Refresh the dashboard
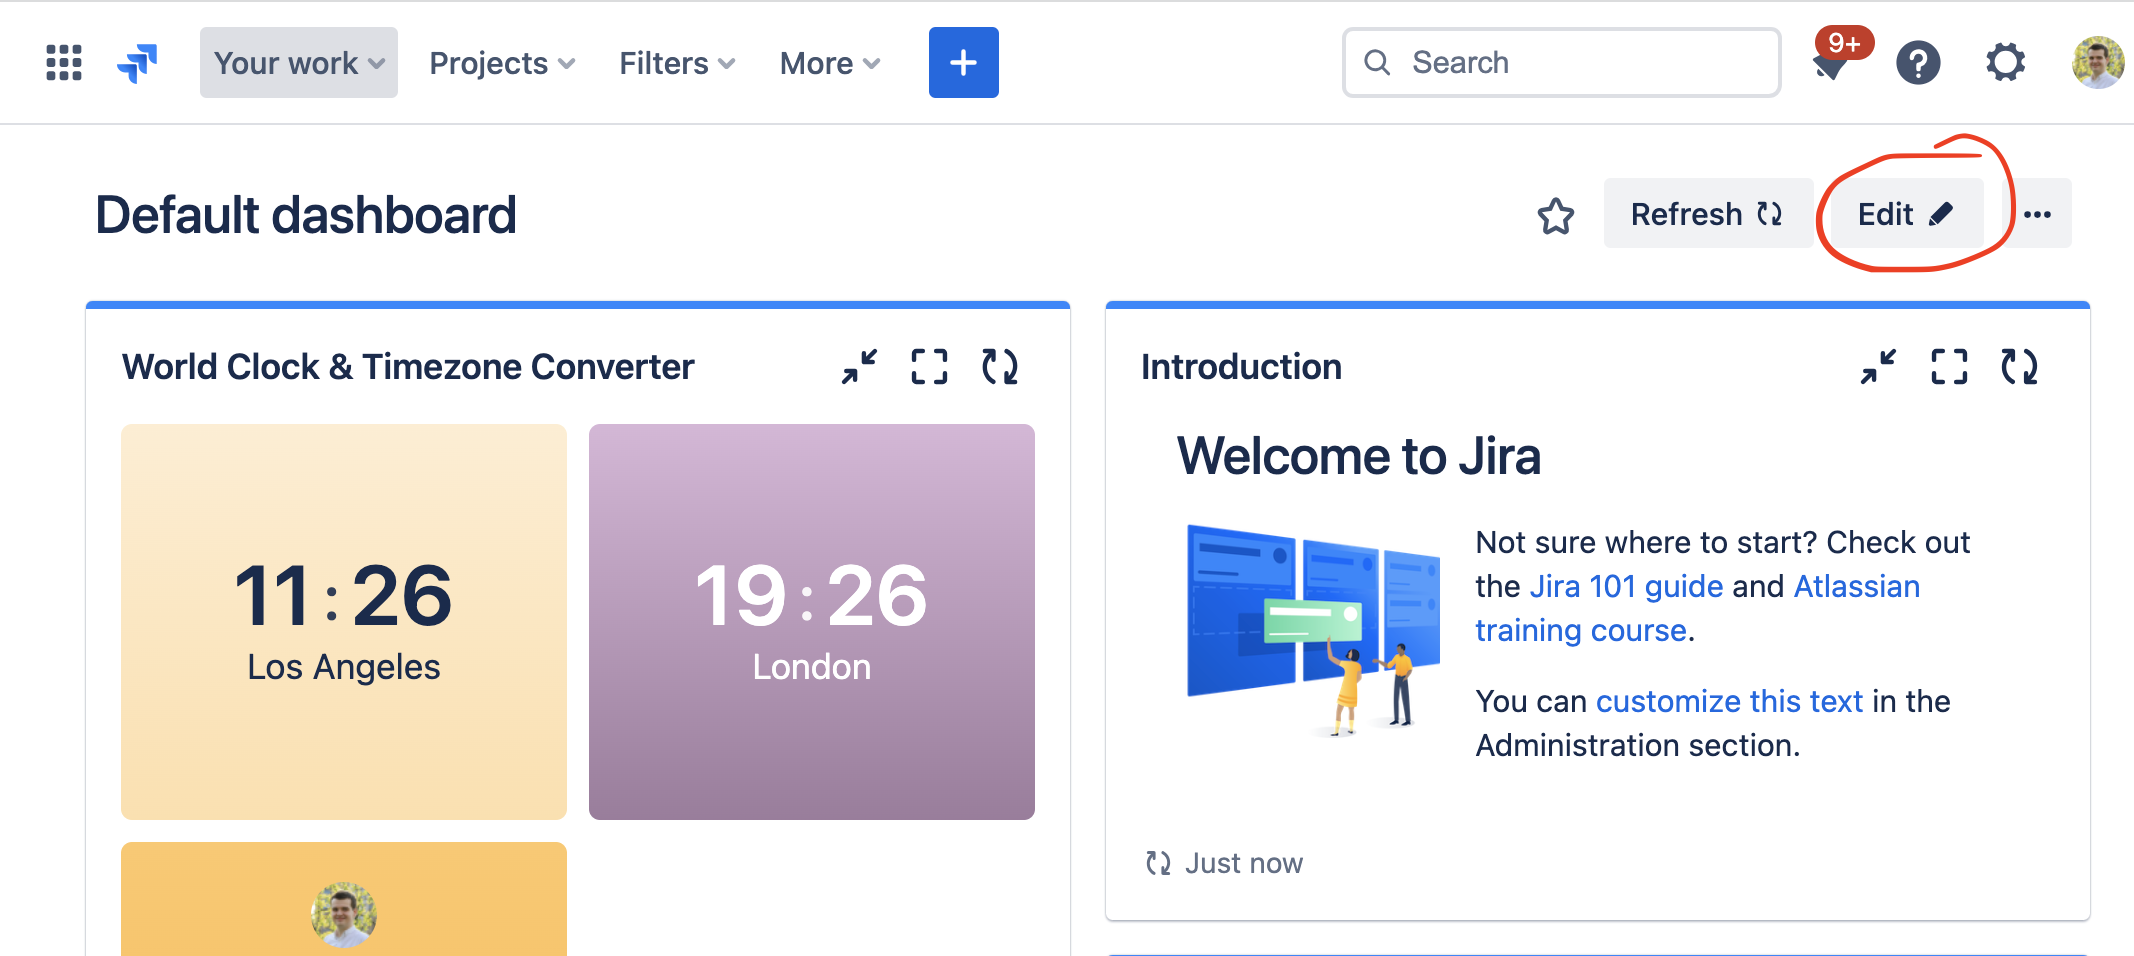 click(x=1707, y=214)
